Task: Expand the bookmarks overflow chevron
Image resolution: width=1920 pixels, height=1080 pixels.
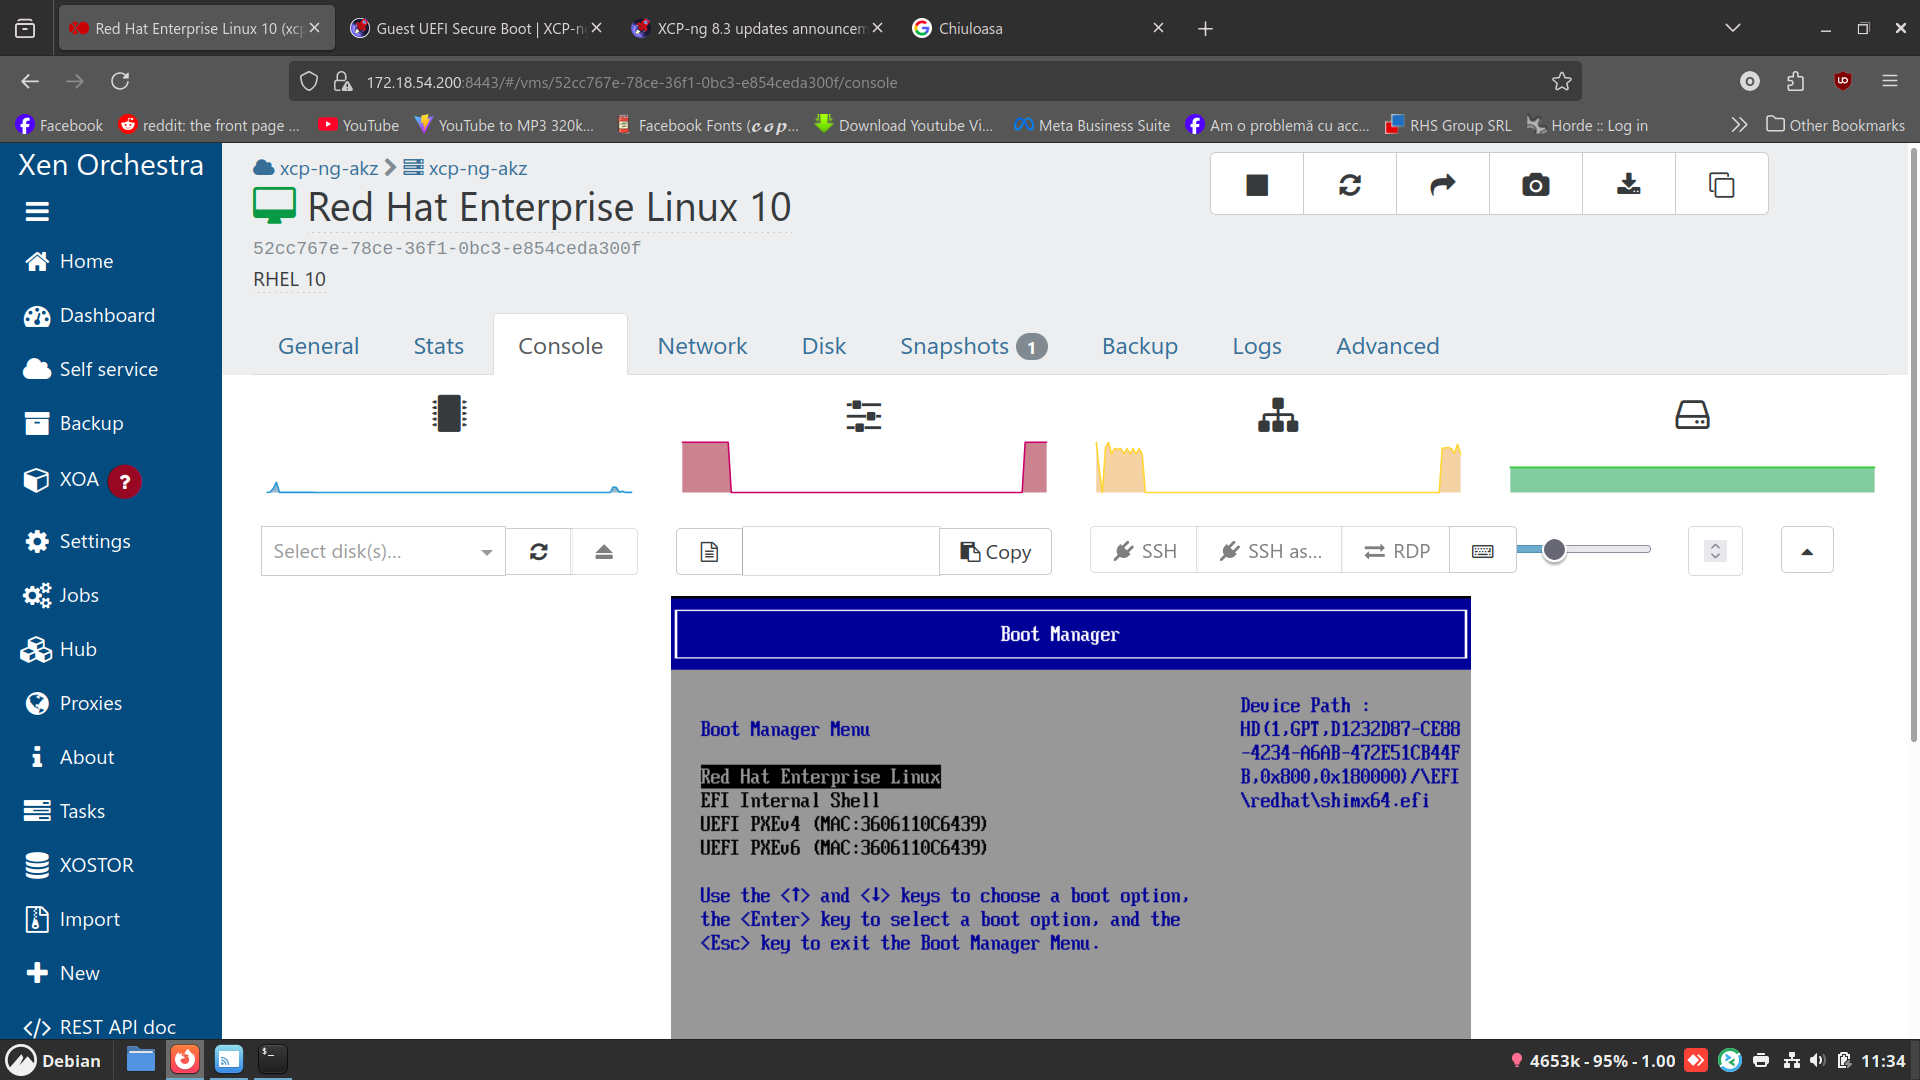Action: pos(1739,125)
